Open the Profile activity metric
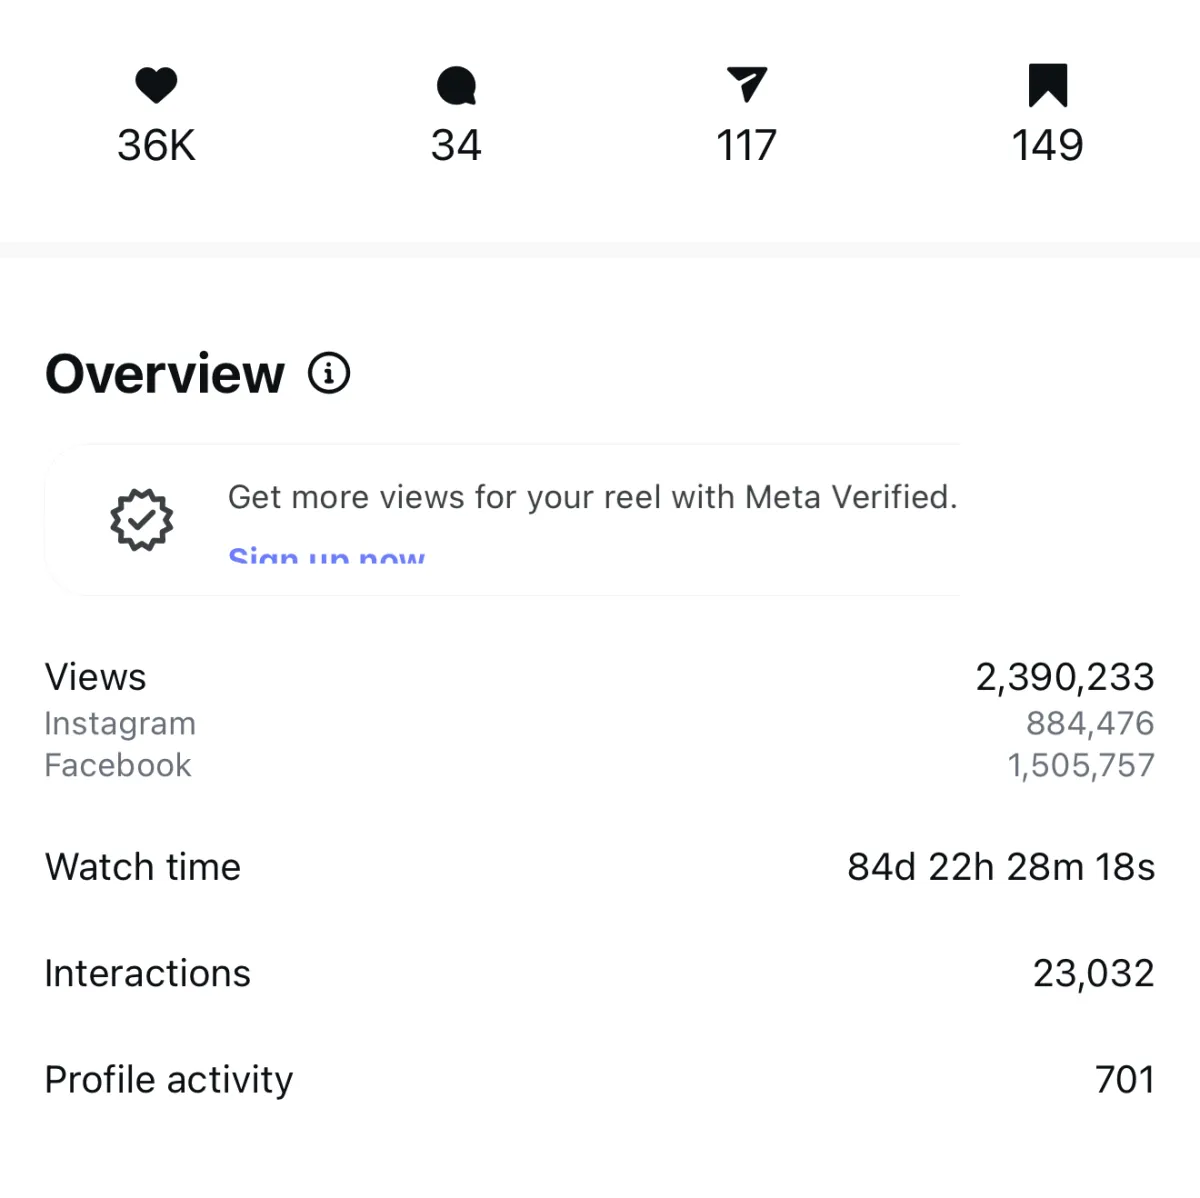 pos(169,1080)
